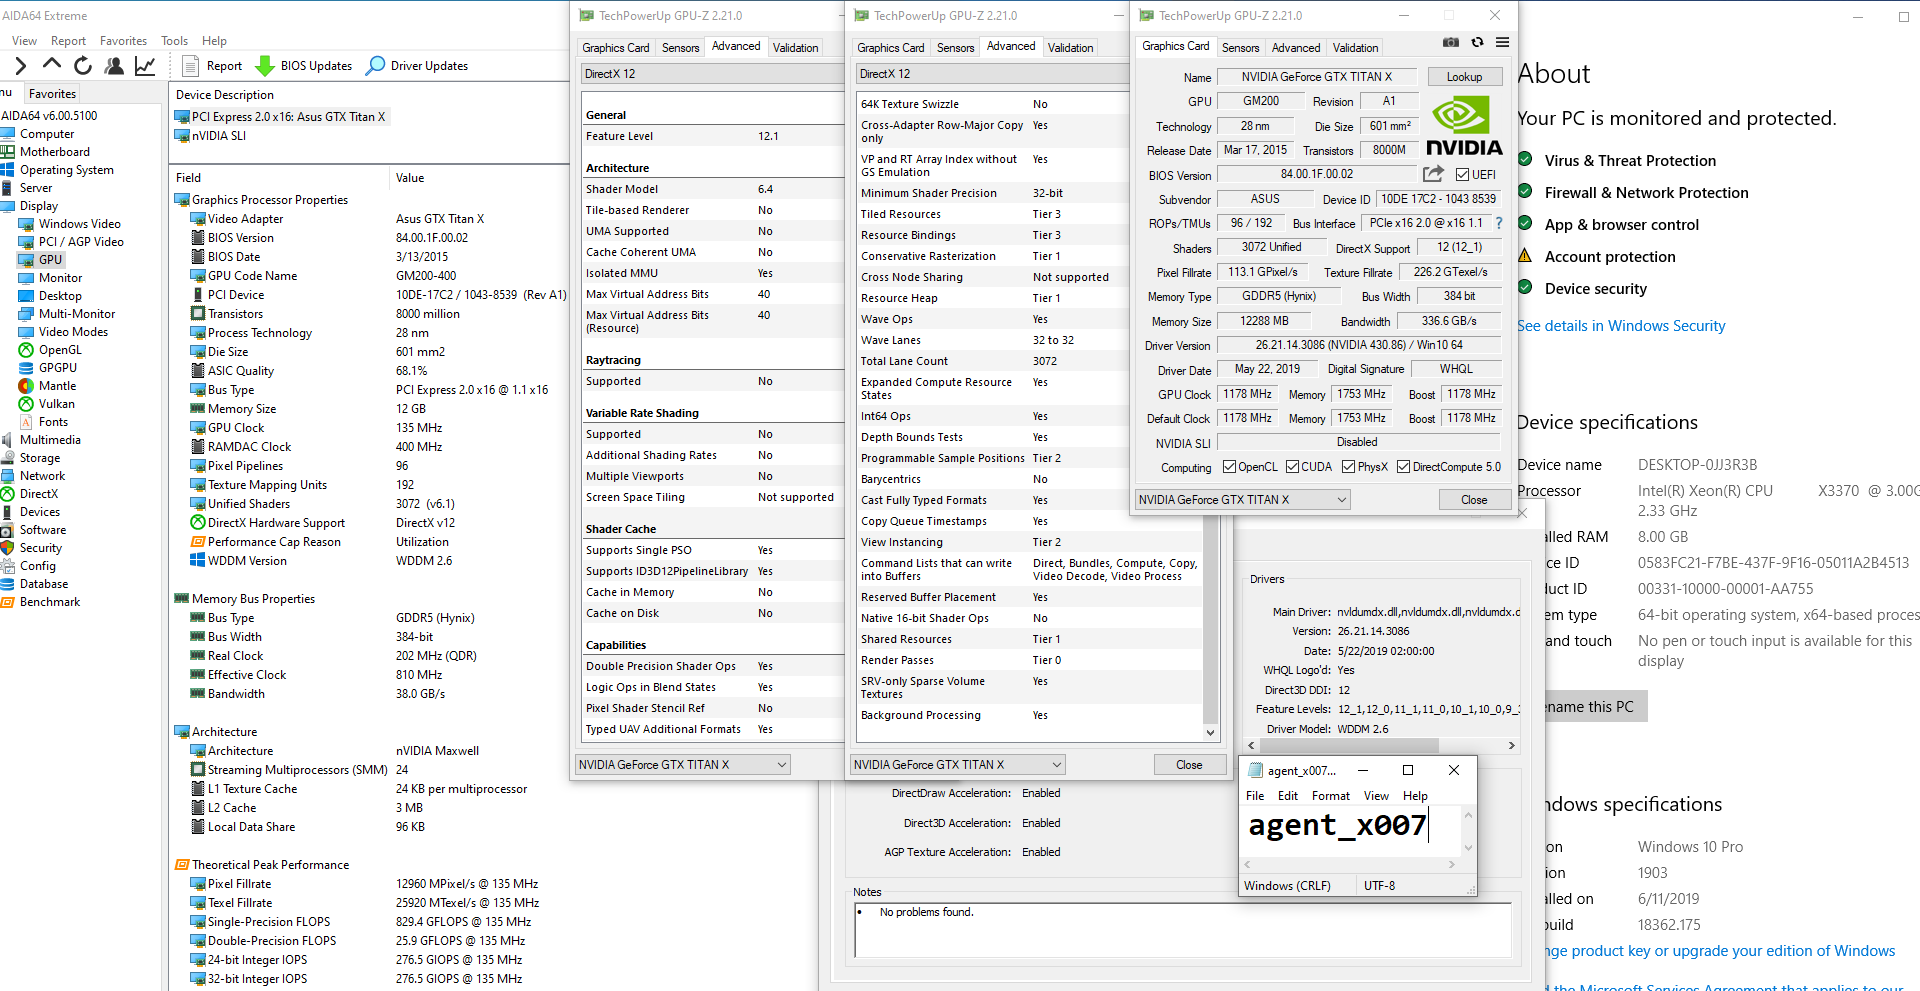Image resolution: width=1920 pixels, height=991 pixels.
Task: Collapse Theoretical Peak Performance group in AIDA64
Action: tap(270, 865)
